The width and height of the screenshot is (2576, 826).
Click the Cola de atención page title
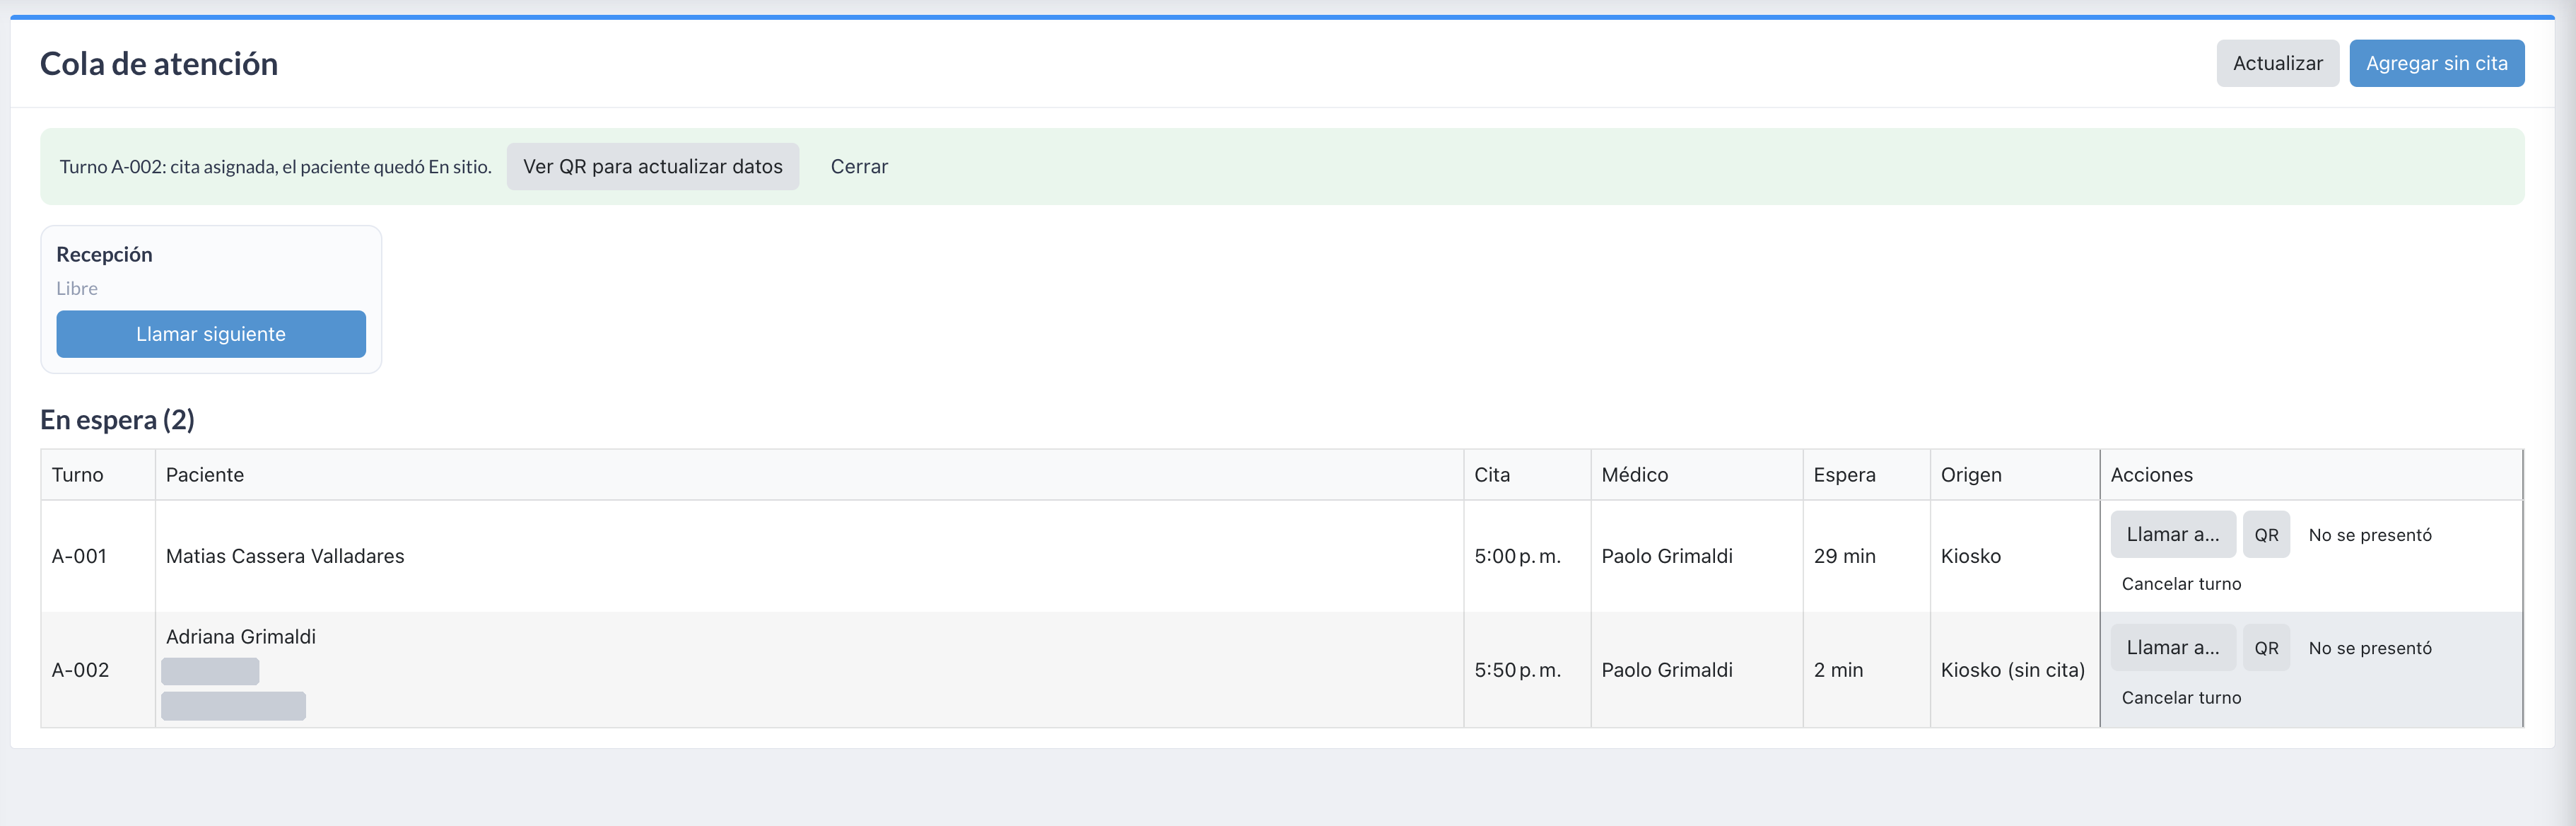click(159, 64)
